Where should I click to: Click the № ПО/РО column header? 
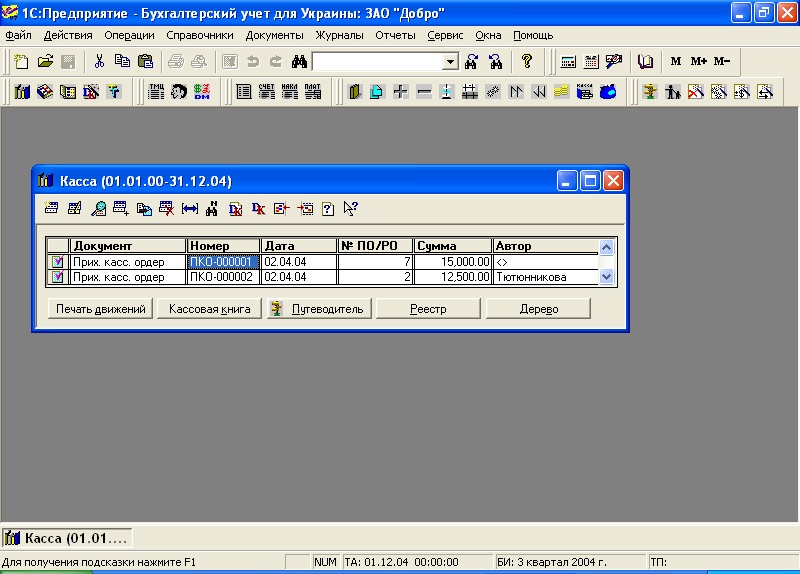(x=376, y=246)
